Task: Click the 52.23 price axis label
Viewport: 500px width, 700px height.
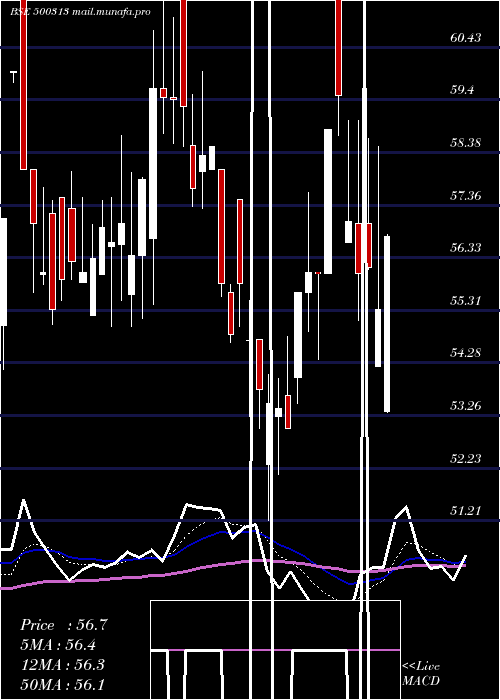Action: point(466,458)
